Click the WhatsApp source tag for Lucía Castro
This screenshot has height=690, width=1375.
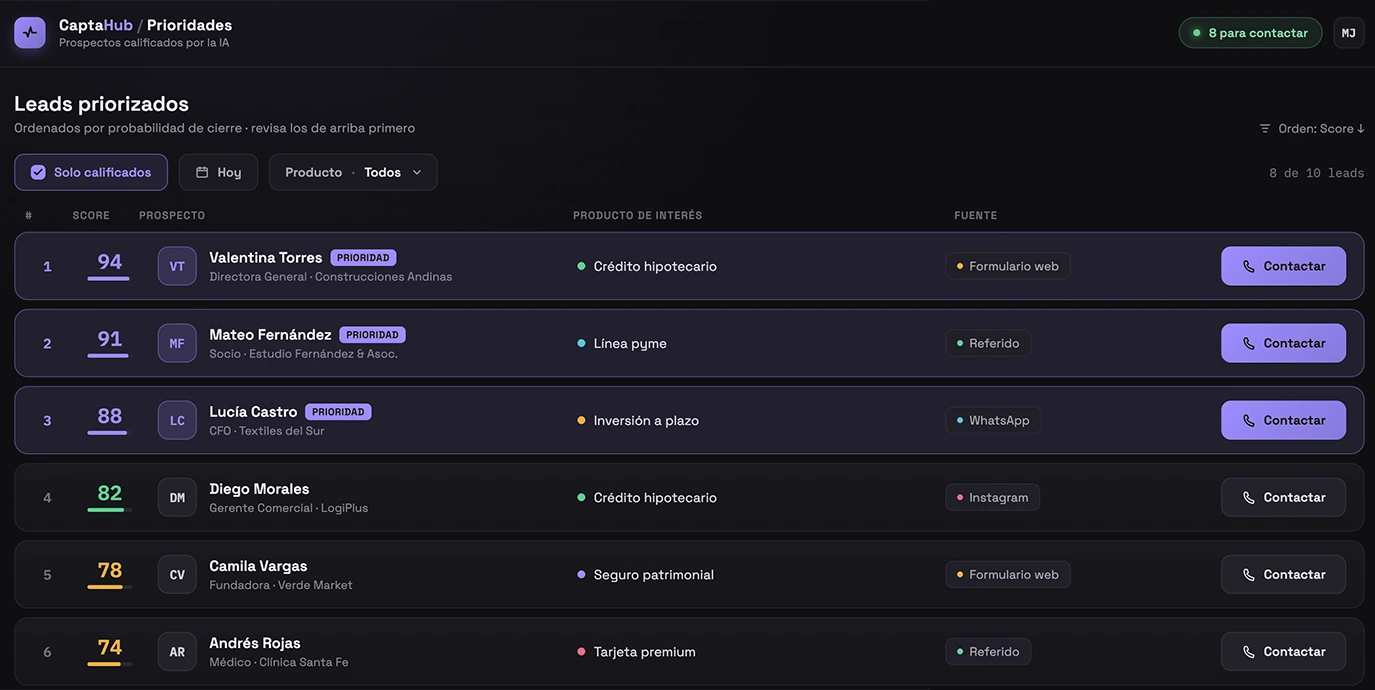[993, 420]
